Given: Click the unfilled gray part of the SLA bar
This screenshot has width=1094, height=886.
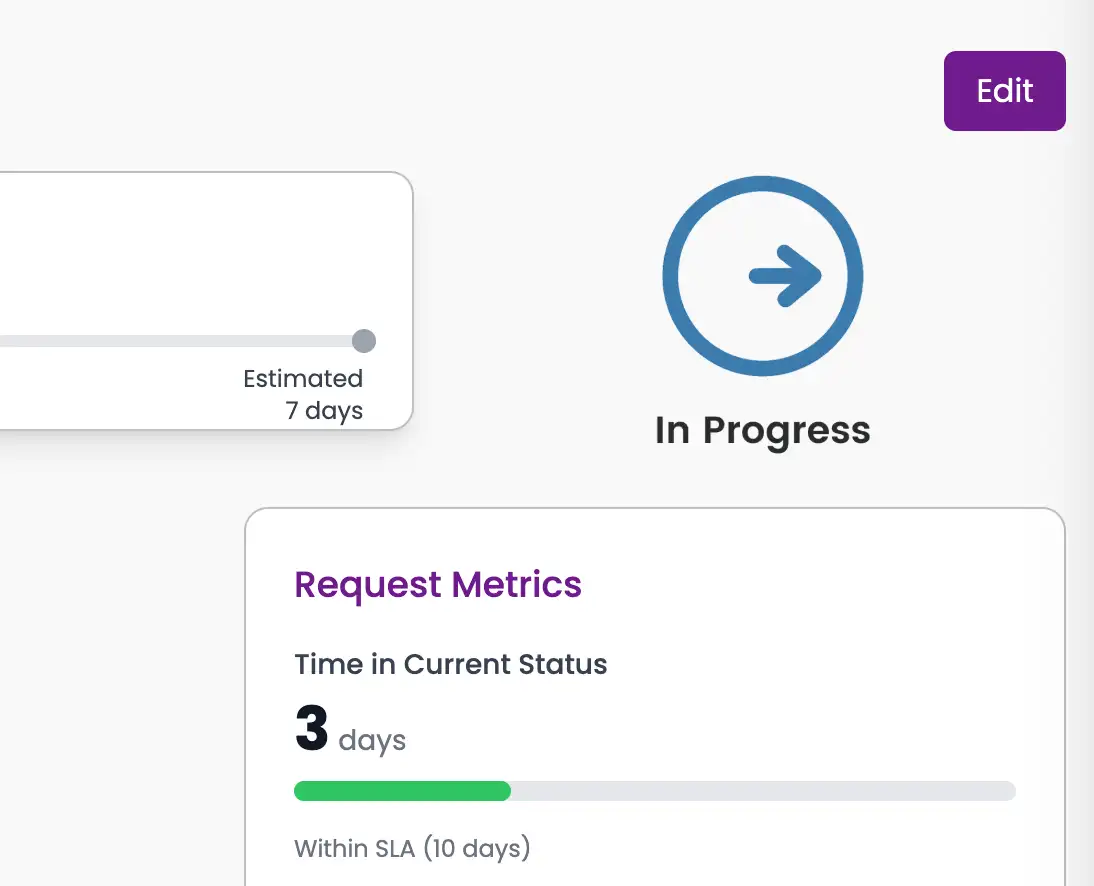Looking at the screenshot, I should (x=760, y=791).
